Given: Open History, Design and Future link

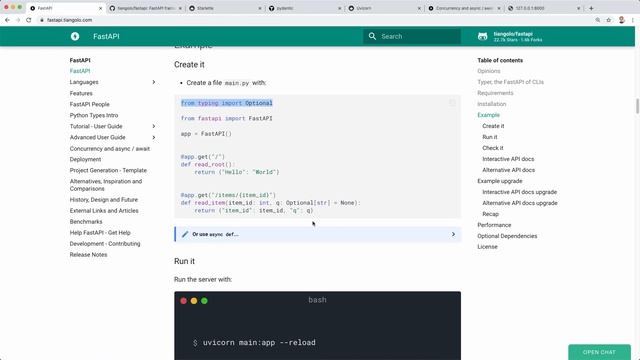Looking at the screenshot, I should pyautogui.click(x=103, y=200).
